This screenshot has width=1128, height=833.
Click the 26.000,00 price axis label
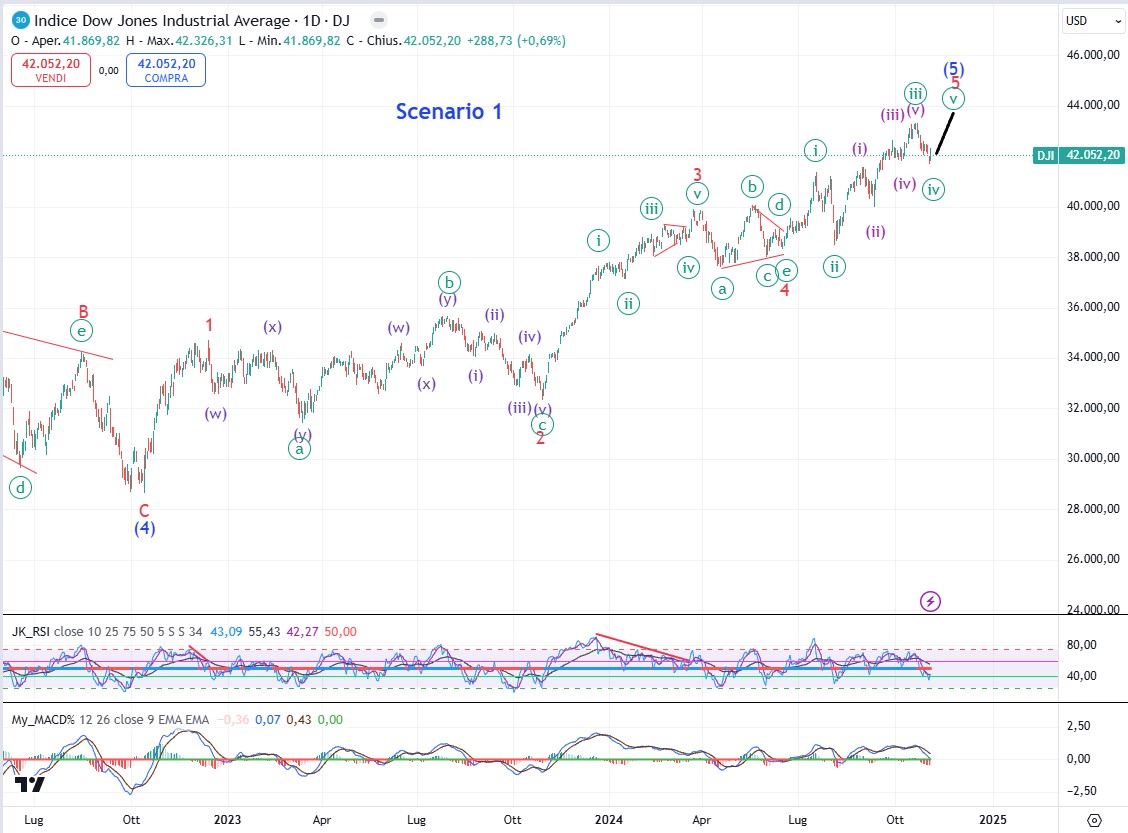pos(1093,559)
